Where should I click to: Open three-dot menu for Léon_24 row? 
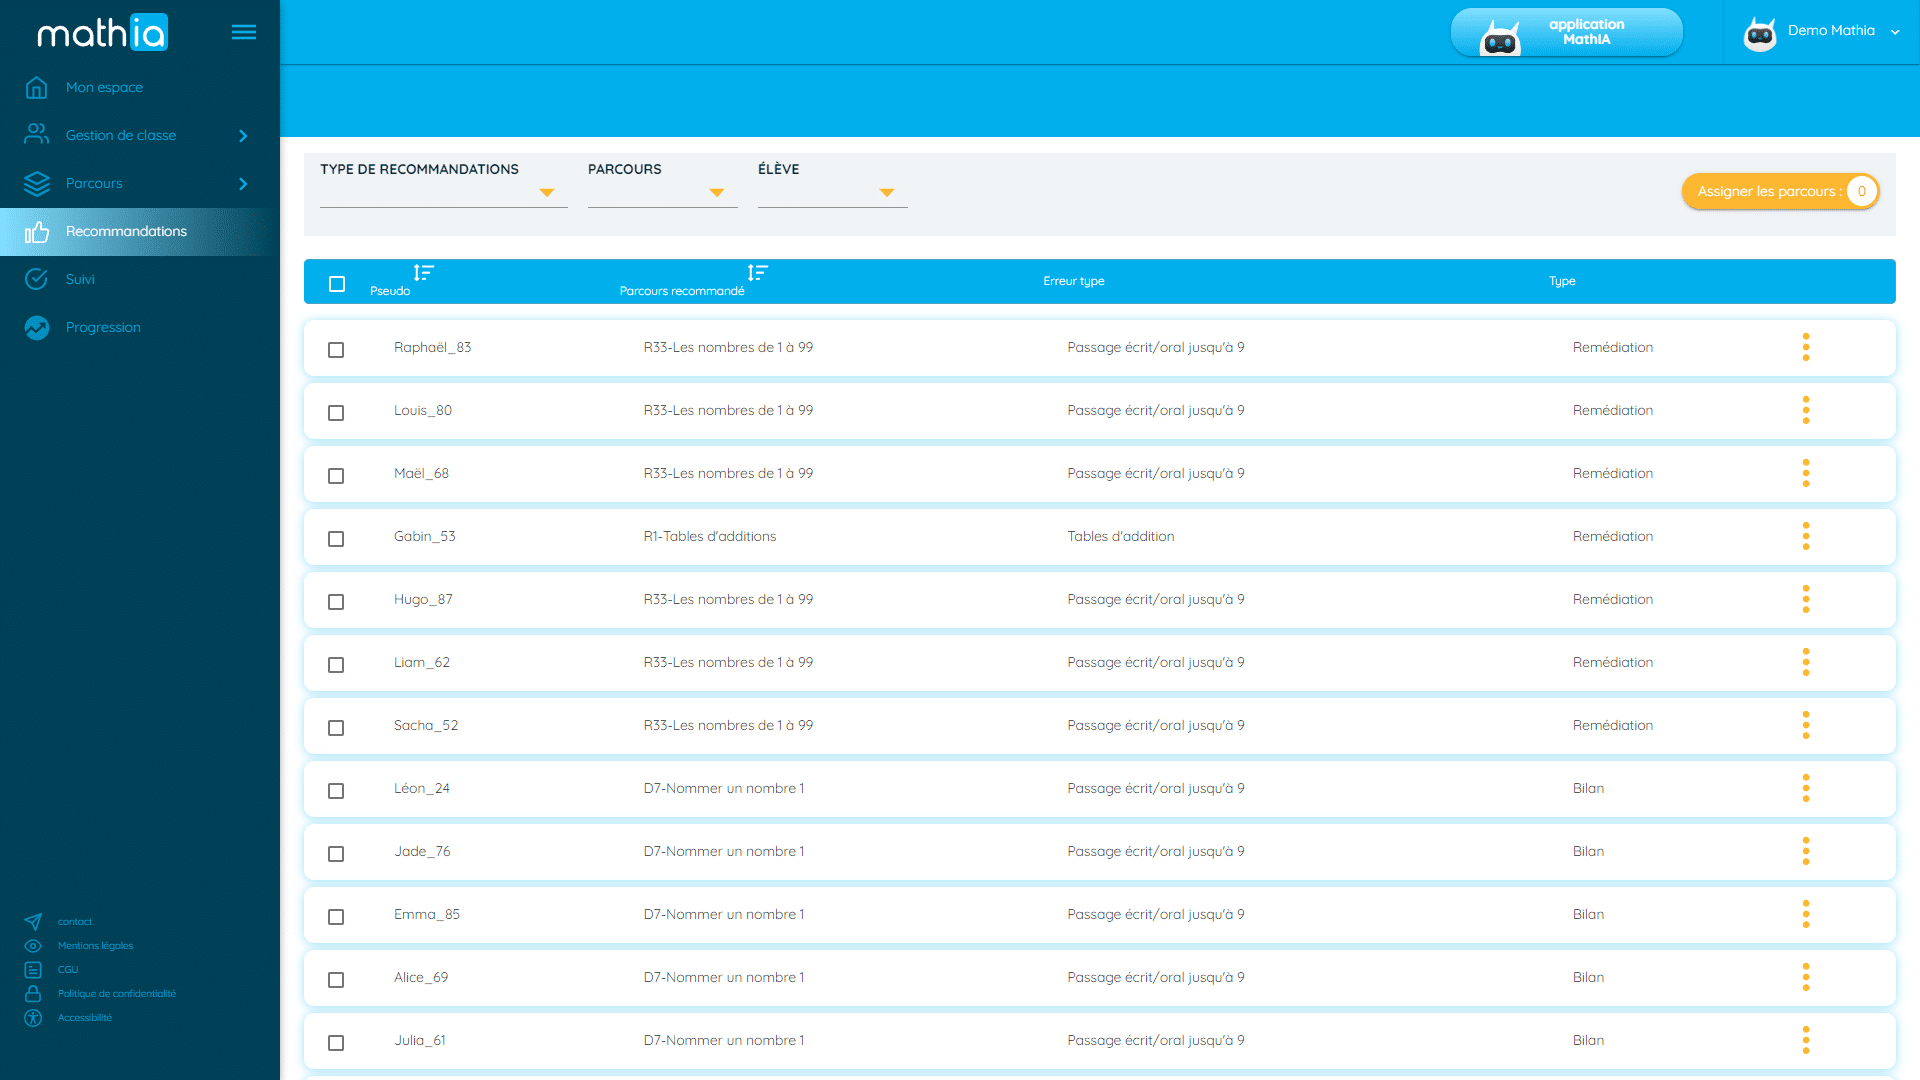tap(1805, 788)
